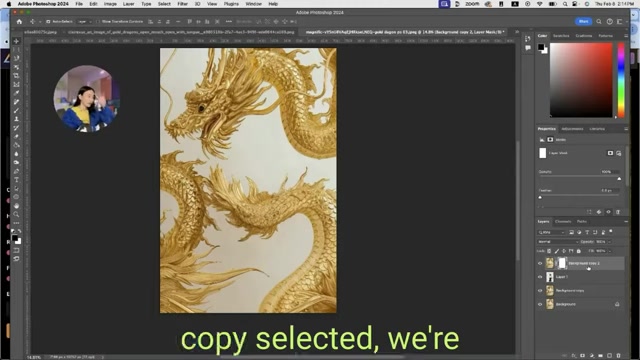The image size is (640, 360).
Task: Select the Type tool
Action: 16,180
